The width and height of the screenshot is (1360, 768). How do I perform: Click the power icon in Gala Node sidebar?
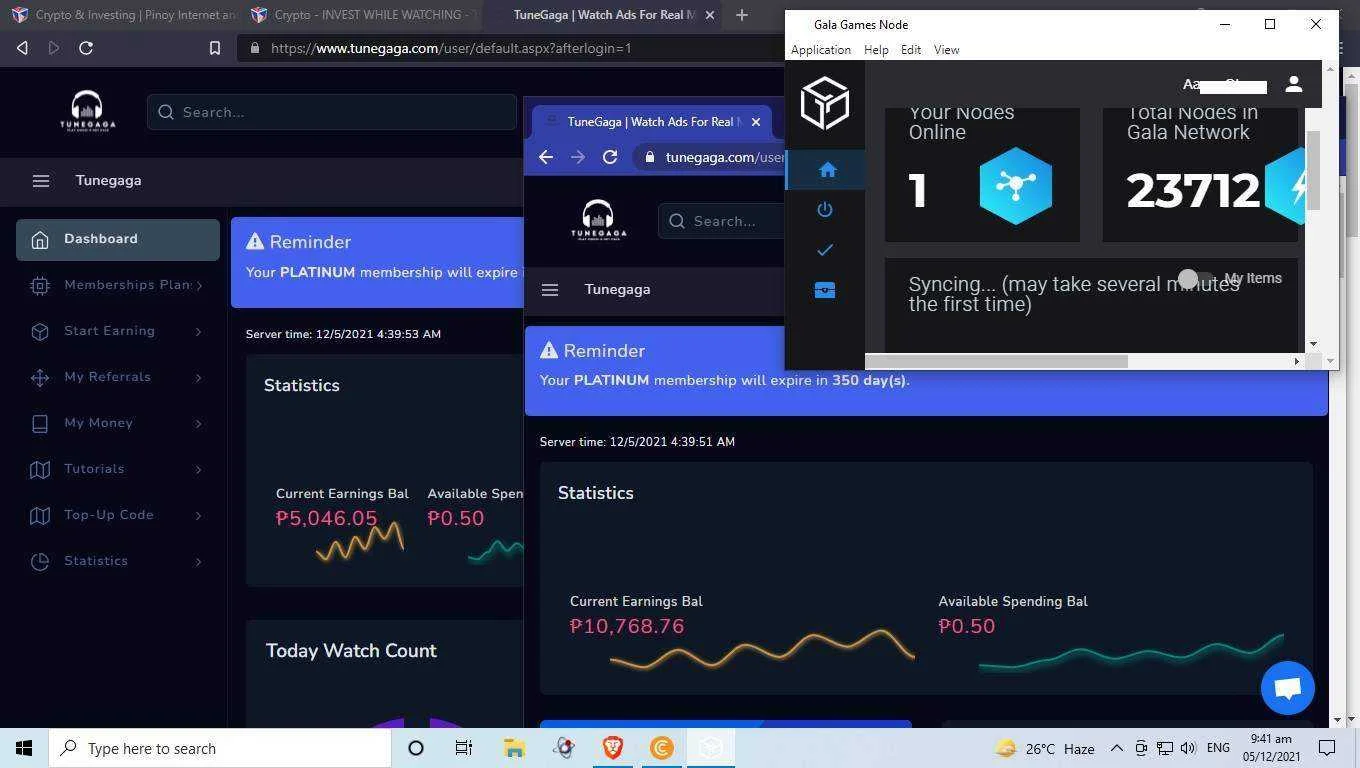tap(825, 210)
